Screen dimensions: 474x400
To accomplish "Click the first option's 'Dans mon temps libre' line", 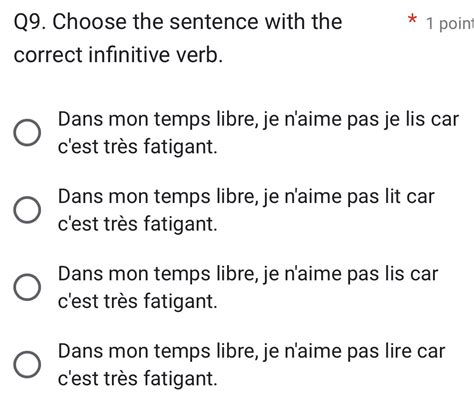I will pyautogui.click(x=258, y=119).
